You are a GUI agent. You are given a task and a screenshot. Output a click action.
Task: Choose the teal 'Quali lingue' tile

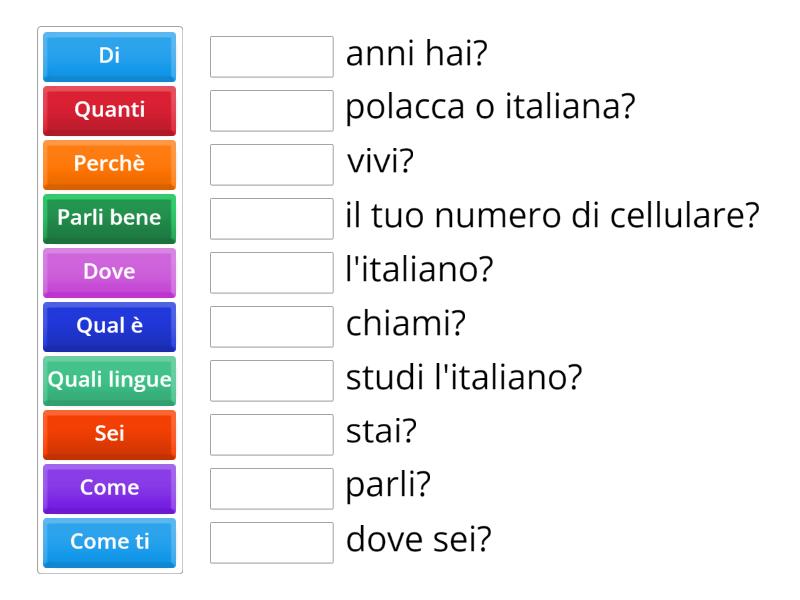(x=108, y=380)
